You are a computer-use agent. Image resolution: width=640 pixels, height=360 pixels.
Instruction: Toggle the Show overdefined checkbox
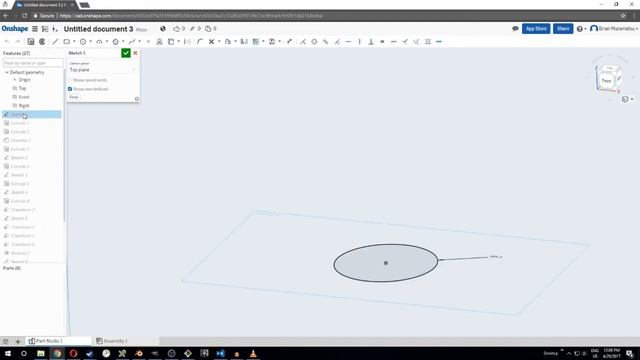70,89
